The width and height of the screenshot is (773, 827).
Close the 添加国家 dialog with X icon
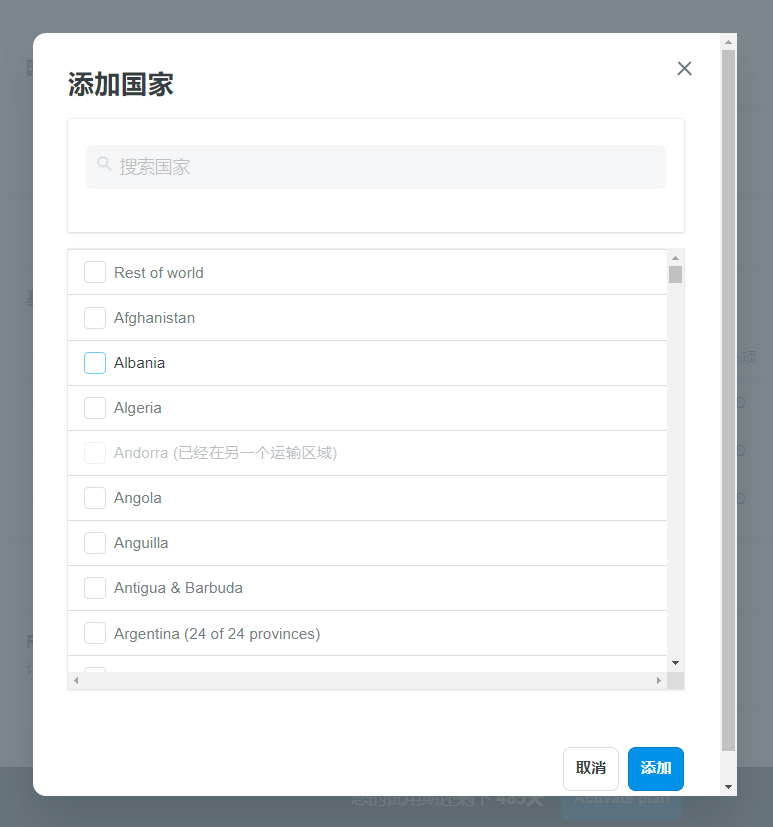(x=684, y=68)
